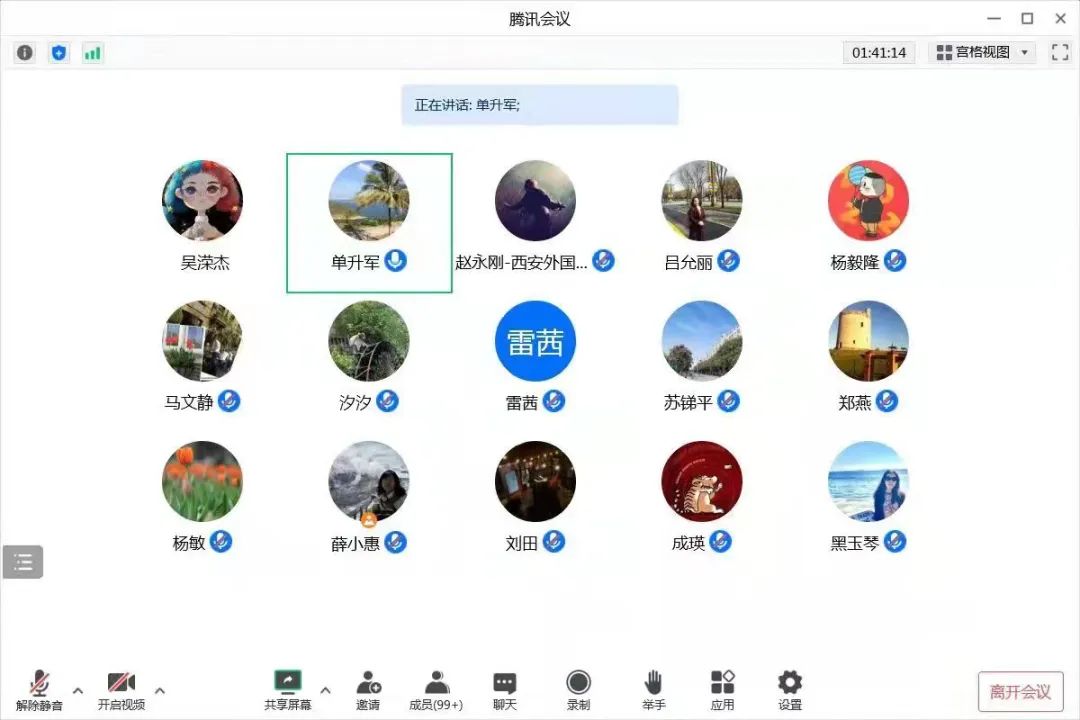Viewport: 1080px width, 720px height.
Task: Open the 宫格视图 layout dropdown
Action: (x=982, y=52)
